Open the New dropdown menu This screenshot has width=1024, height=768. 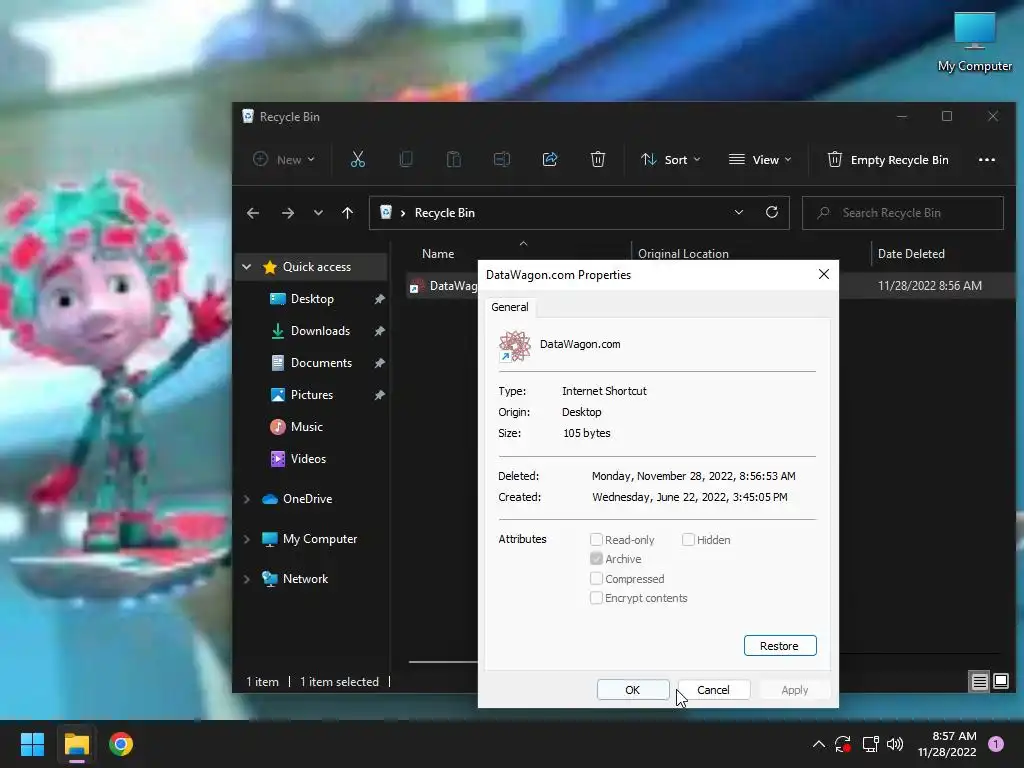pos(284,159)
